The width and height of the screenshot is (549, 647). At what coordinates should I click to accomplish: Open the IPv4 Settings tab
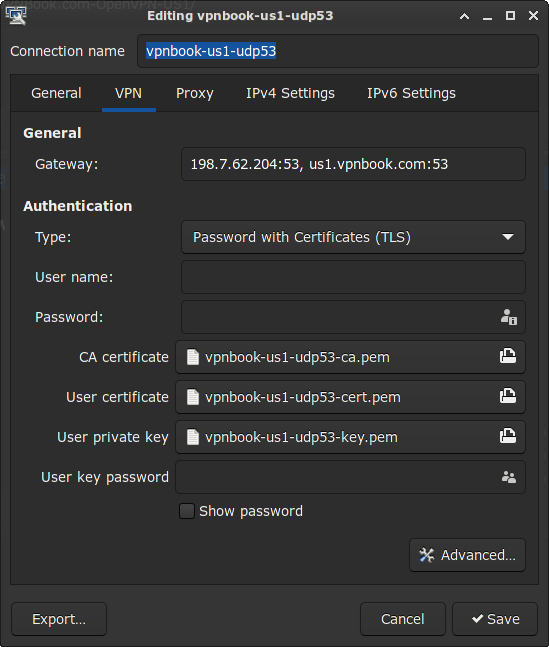coord(290,93)
